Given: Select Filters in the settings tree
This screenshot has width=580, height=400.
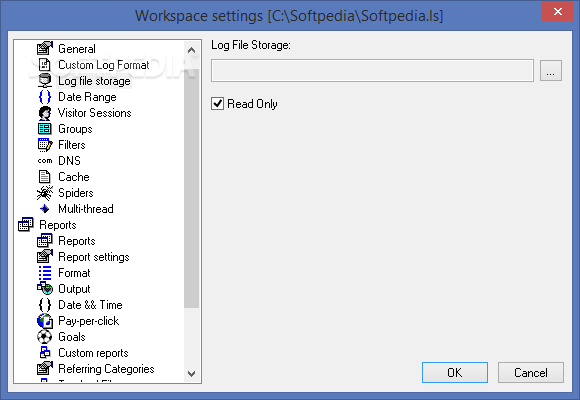Looking at the screenshot, I should 72,145.
